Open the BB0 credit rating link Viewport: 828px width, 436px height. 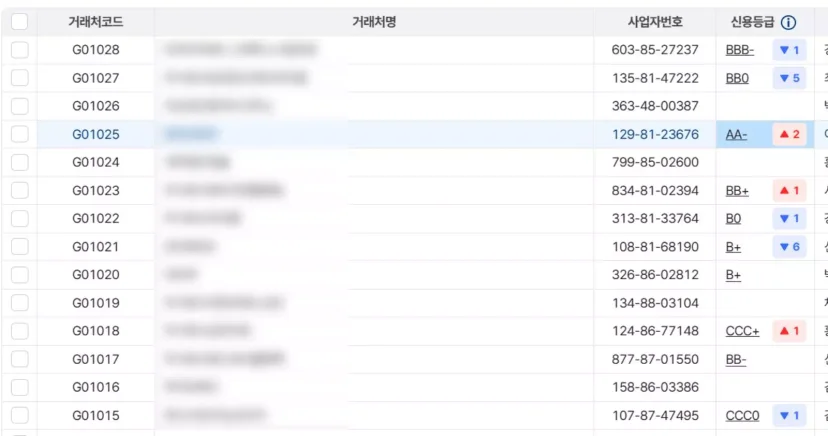tap(737, 79)
